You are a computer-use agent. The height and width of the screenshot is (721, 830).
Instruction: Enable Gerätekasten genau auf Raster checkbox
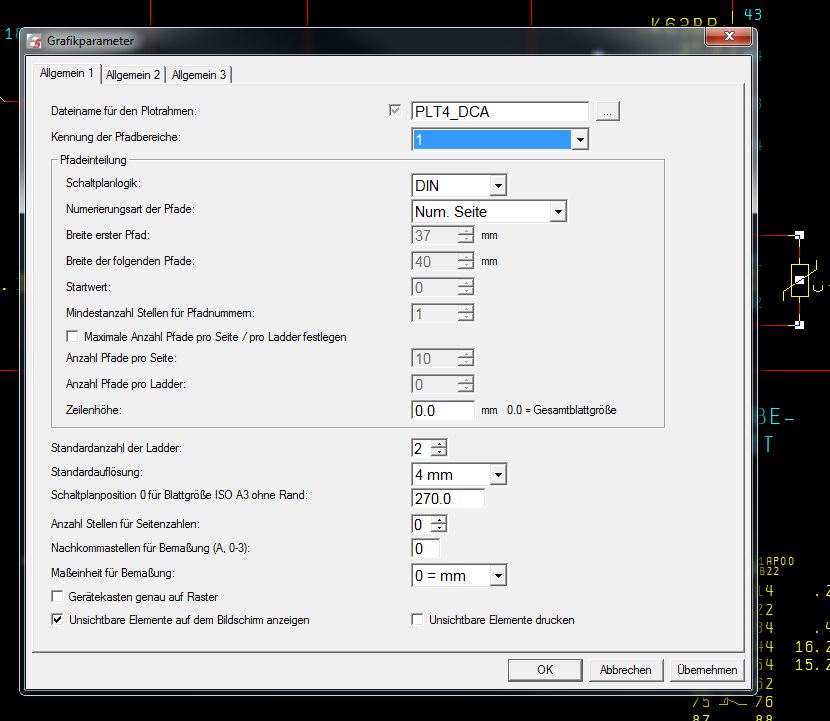click(57, 596)
